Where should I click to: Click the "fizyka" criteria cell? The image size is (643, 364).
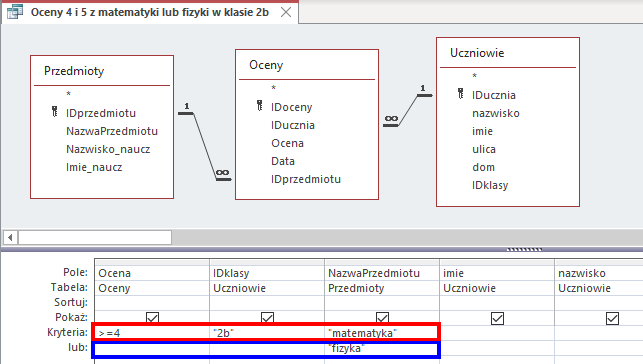point(382,348)
